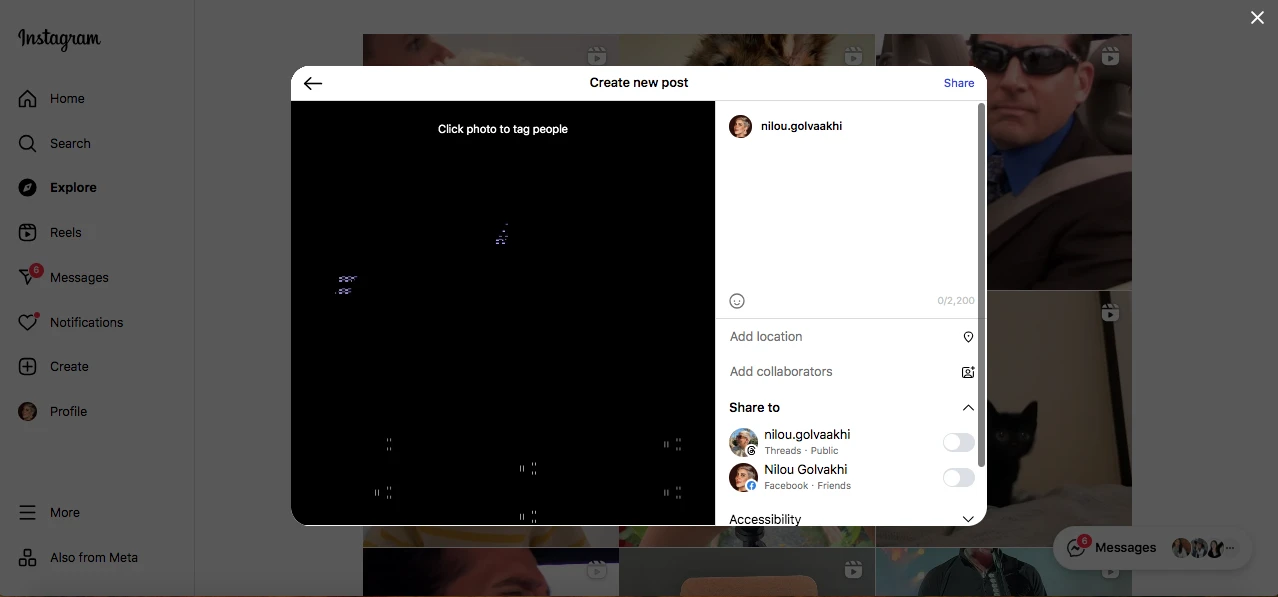Viewport: 1278px width, 597px height.
Task: Collapse the Share to section
Action: coord(968,408)
